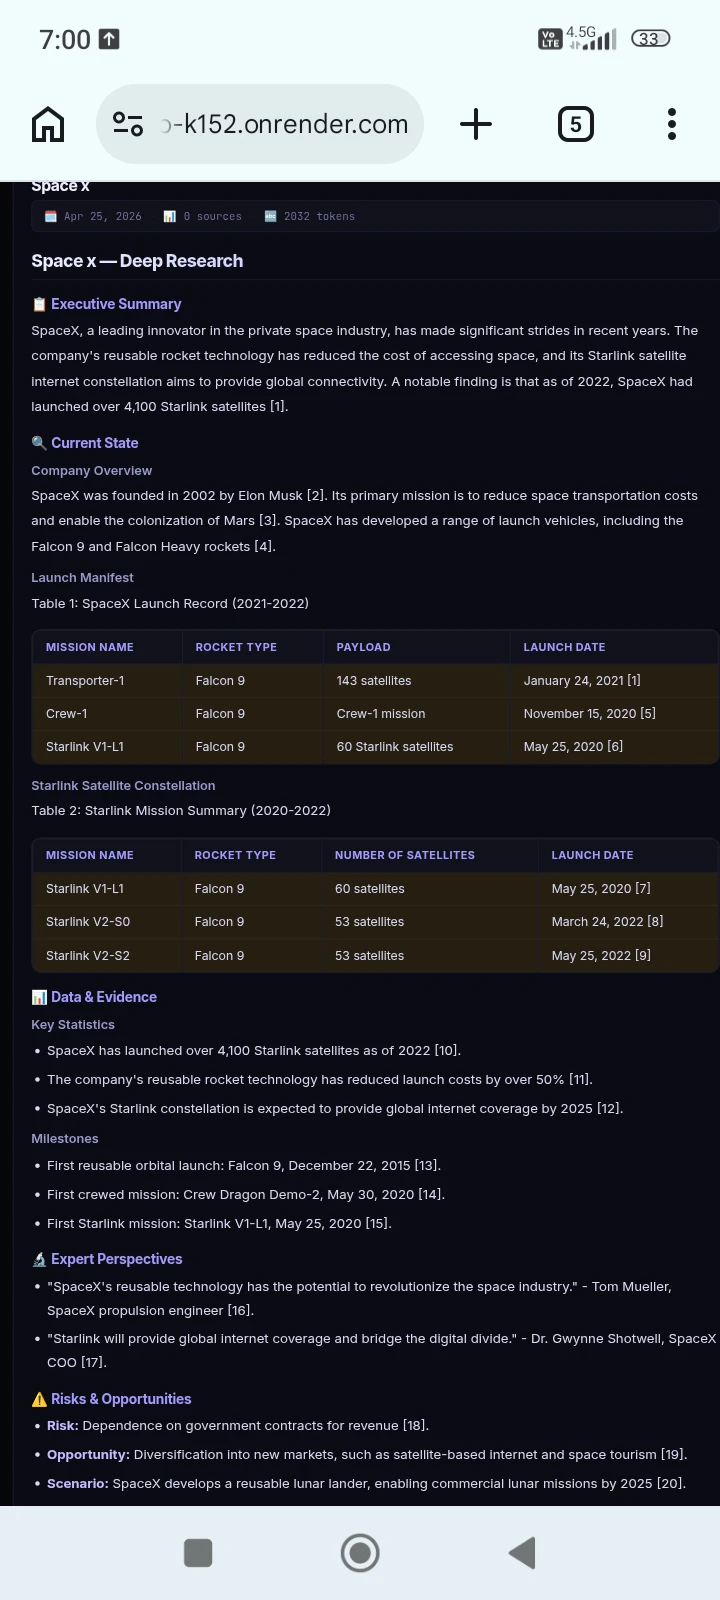Image resolution: width=720 pixels, height=1600 pixels.
Task: Open tab switcher showing 5 tabs
Action: click(575, 124)
